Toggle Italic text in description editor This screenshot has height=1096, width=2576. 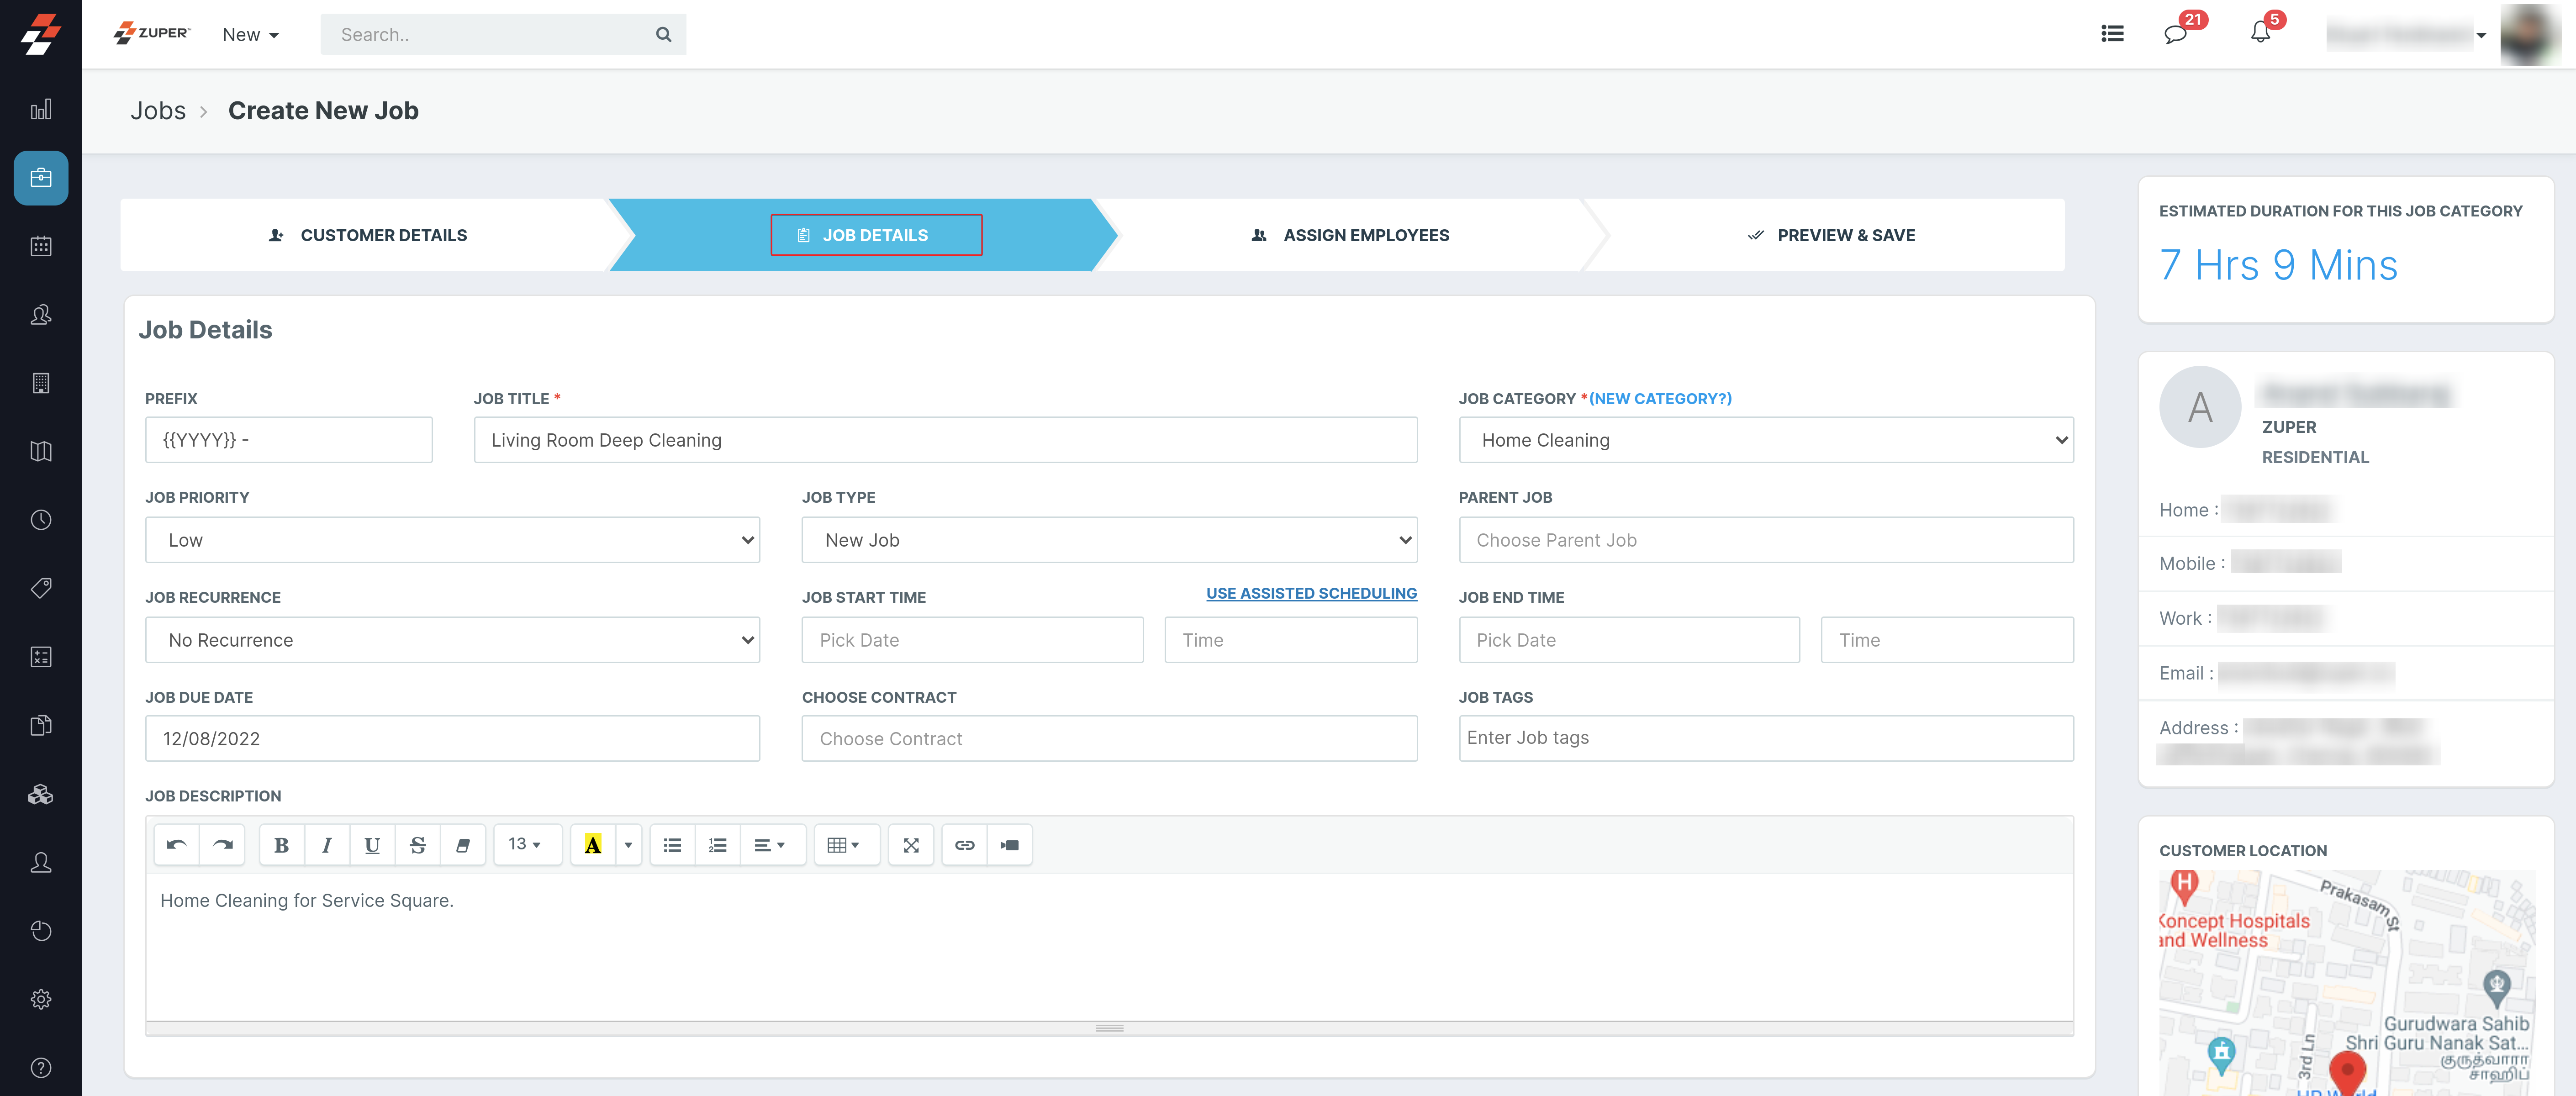(x=326, y=845)
